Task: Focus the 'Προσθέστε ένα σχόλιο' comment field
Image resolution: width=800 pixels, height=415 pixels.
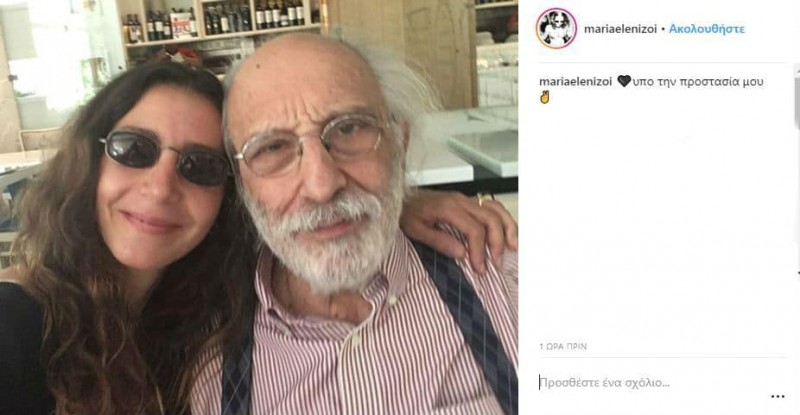Action: tap(640, 382)
